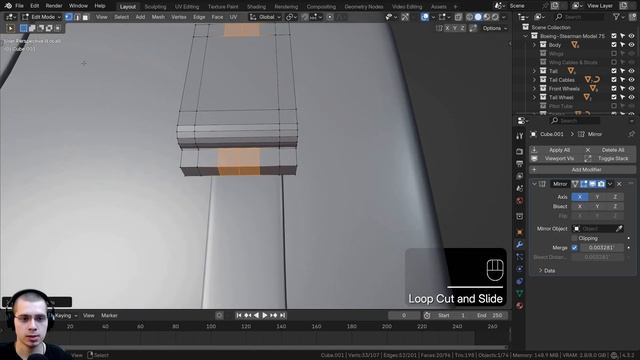Select vertex select mode icon
640x360 pixels.
pyautogui.click(x=69, y=17)
